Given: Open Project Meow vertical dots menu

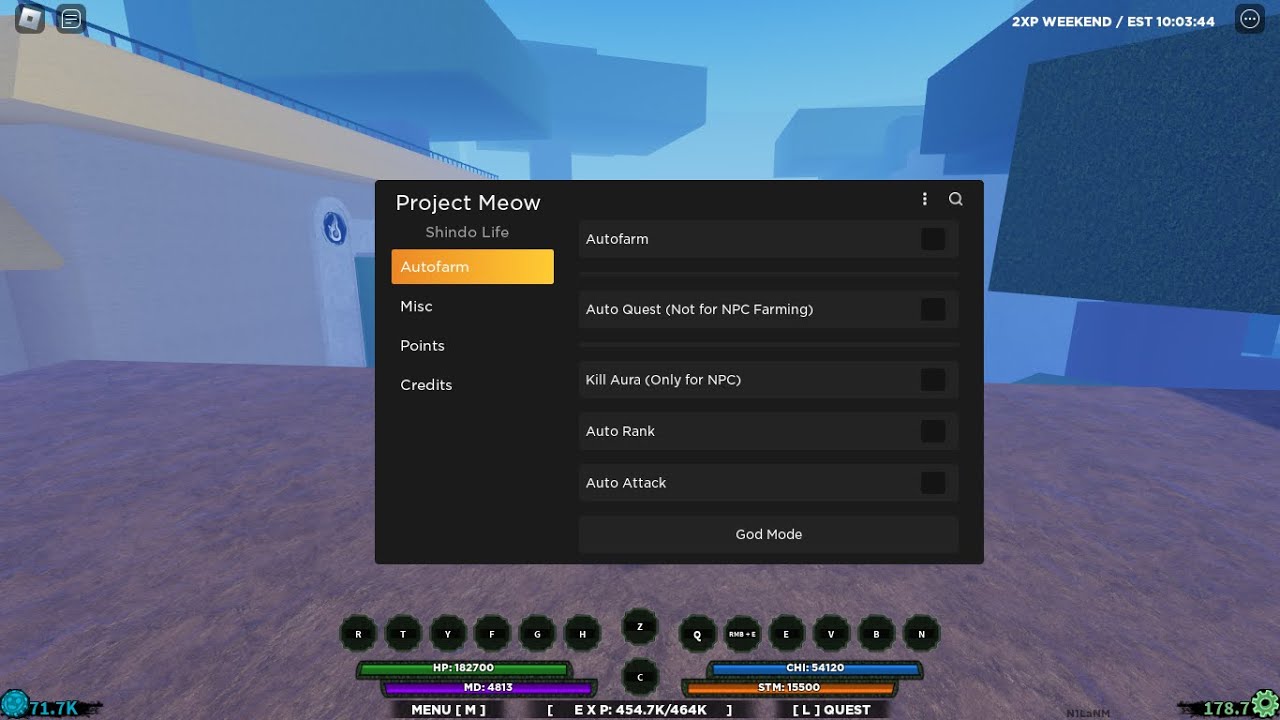Looking at the screenshot, I should point(924,199).
